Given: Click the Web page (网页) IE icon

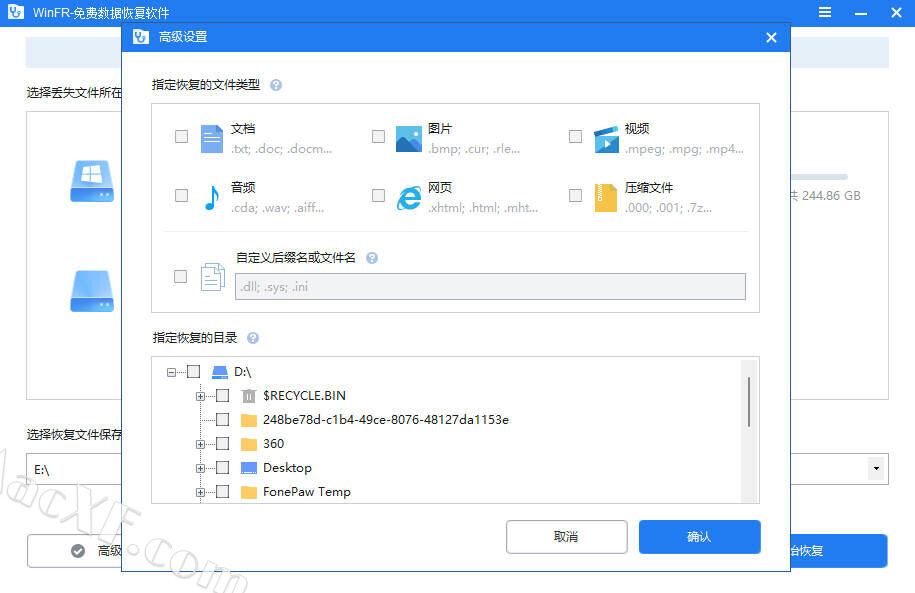Looking at the screenshot, I should (409, 198).
